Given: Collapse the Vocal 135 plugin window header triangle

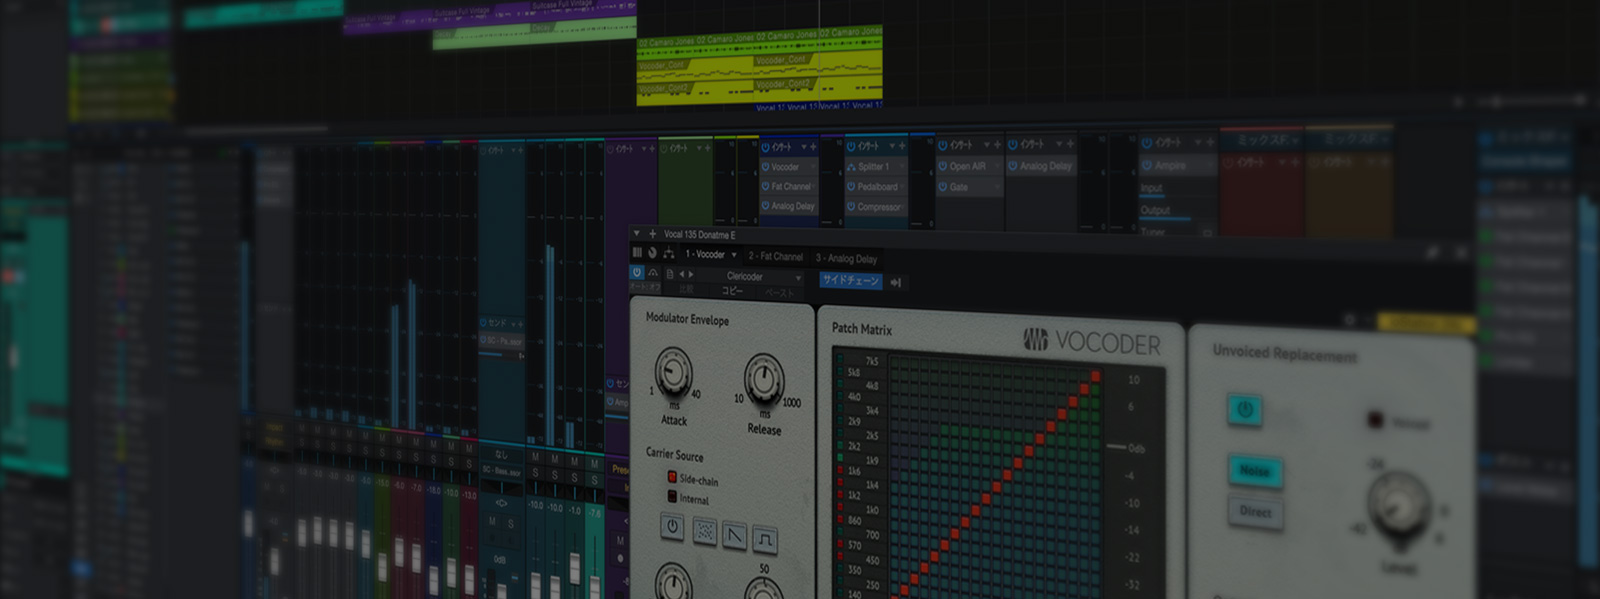Looking at the screenshot, I should [637, 234].
